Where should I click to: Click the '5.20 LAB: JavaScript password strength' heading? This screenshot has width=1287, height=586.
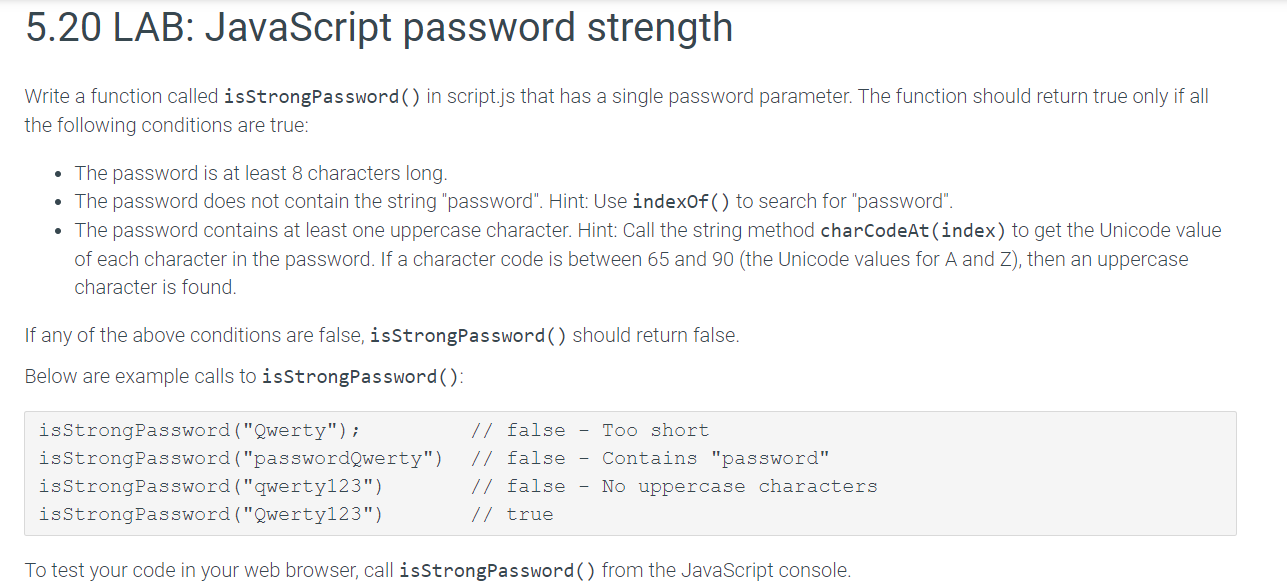click(379, 28)
